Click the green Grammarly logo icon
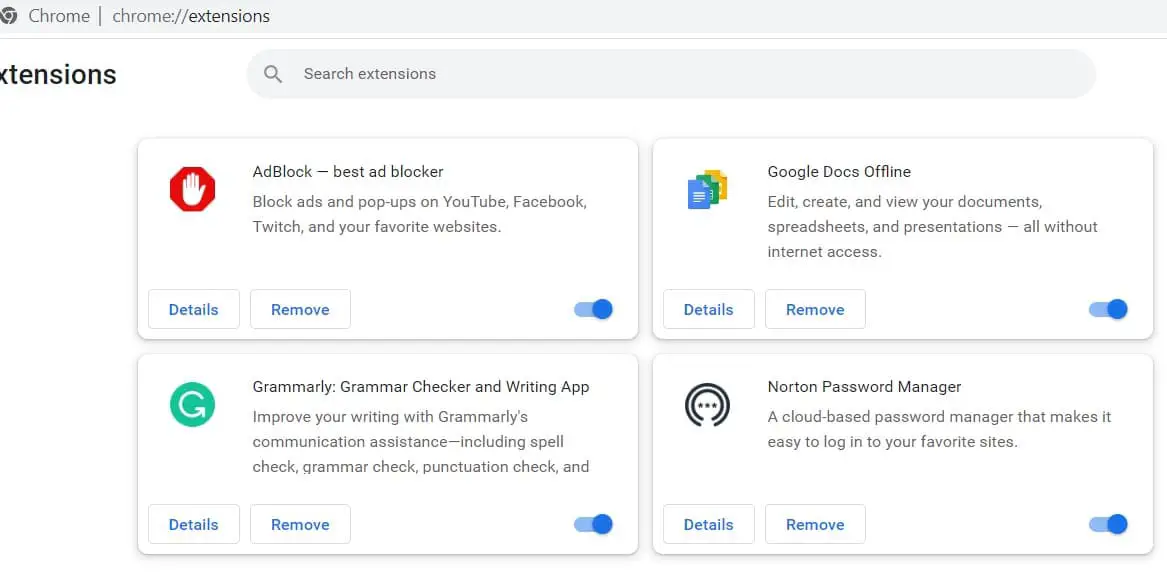Viewport: 1167px width, 576px height. 192,404
